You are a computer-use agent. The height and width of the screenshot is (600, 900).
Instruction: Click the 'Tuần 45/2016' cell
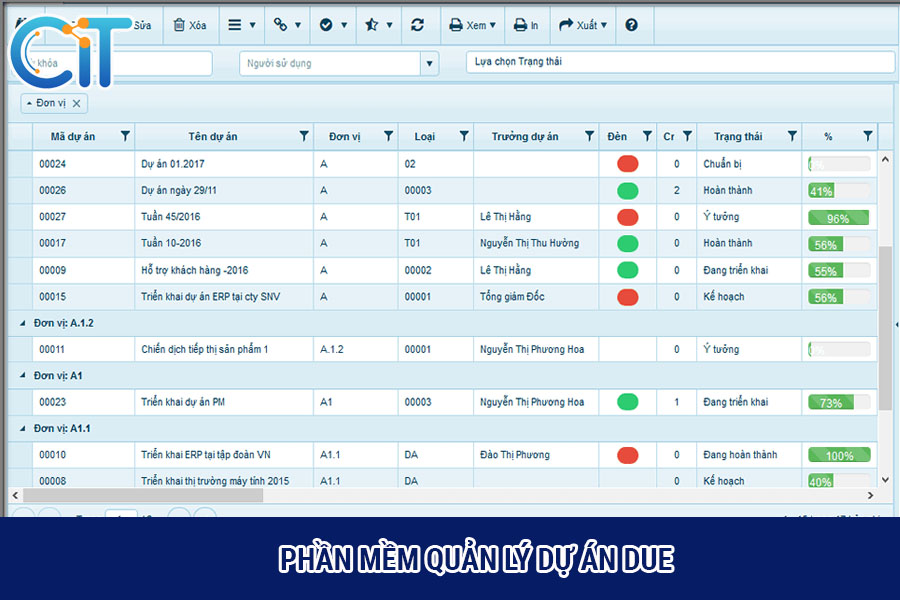click(170, 217)
